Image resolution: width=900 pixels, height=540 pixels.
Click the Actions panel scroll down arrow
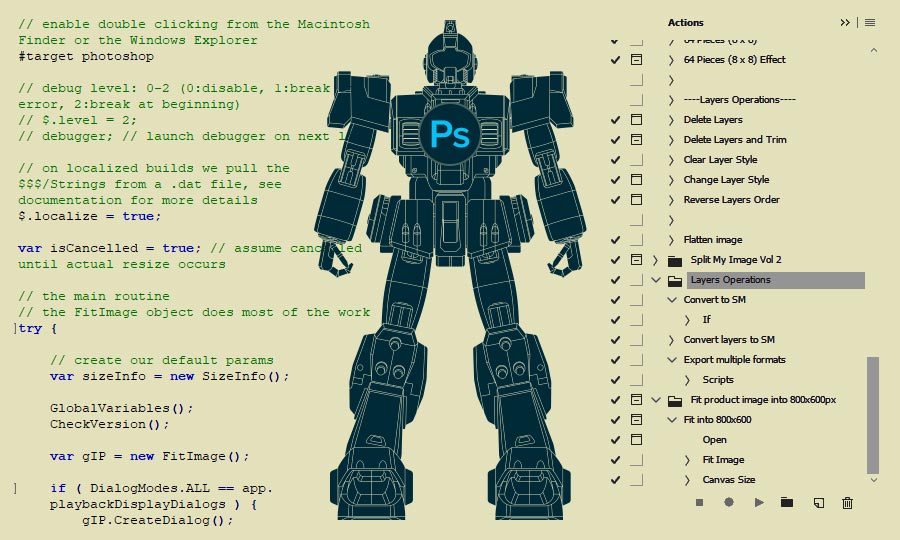pyautogui.click(x=874, y=480)
